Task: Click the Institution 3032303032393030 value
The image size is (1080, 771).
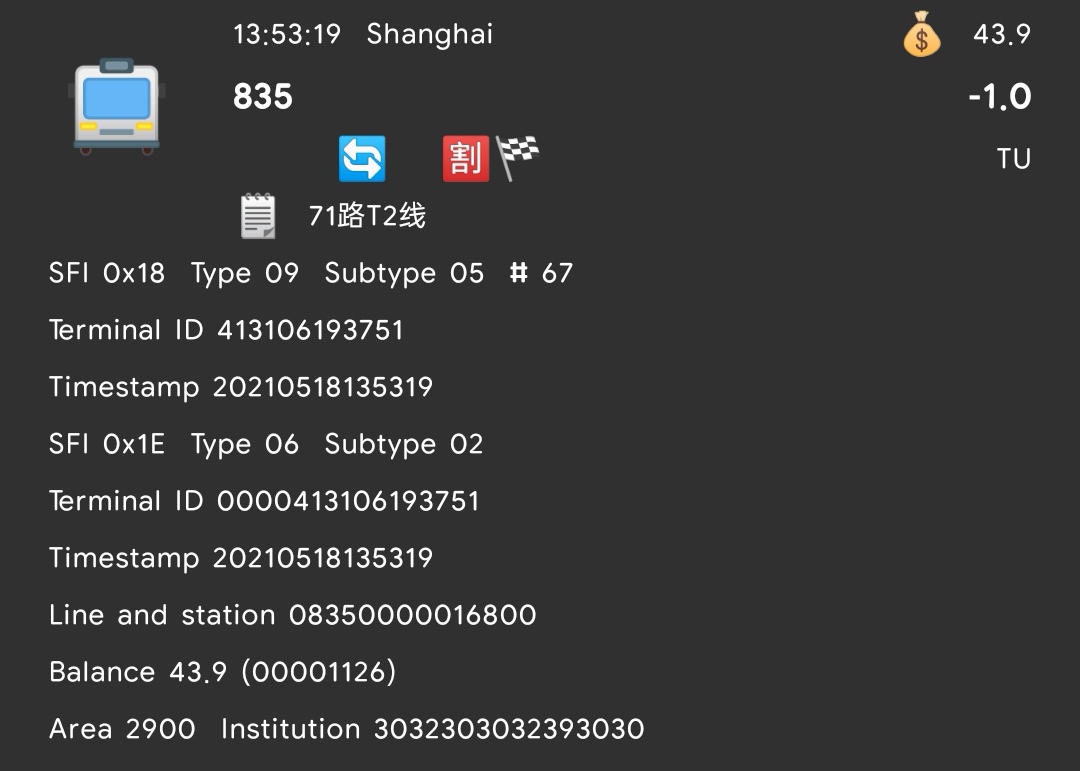Action: coord(508,729)
